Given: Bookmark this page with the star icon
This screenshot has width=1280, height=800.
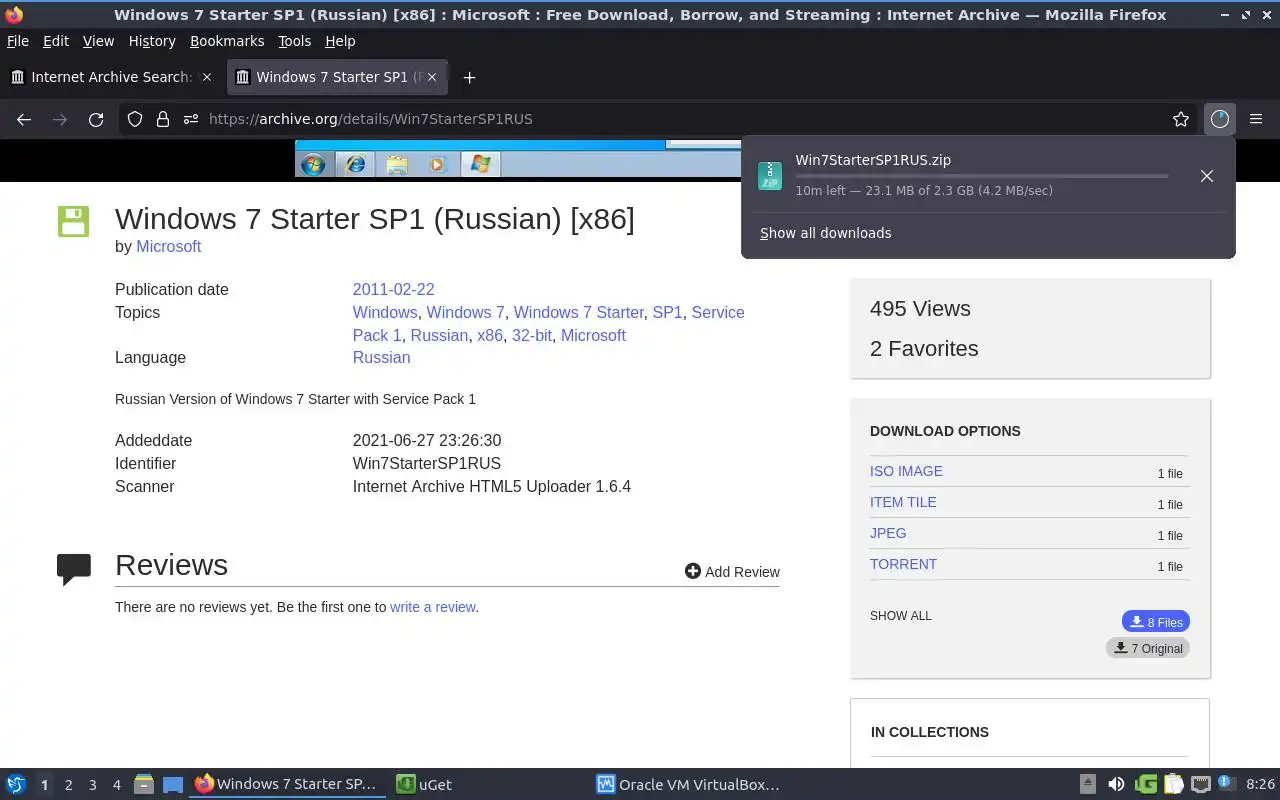Looking at the screenshot, I should 1181,119.
